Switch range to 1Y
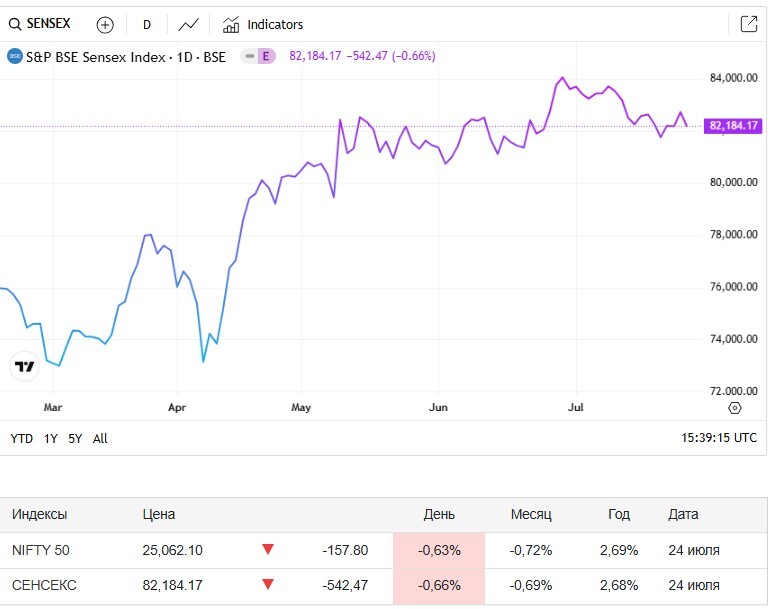Screen dimensions: 771x609 click(x=51, y=438)
